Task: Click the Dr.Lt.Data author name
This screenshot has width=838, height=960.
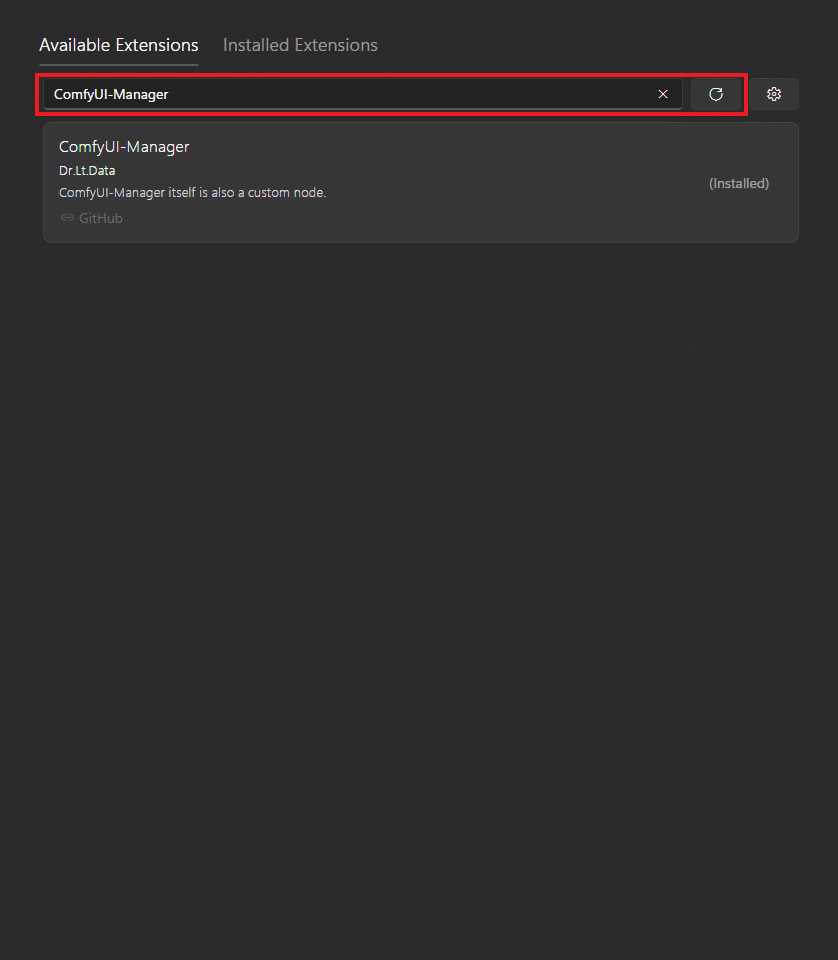Action: (87, 171)
